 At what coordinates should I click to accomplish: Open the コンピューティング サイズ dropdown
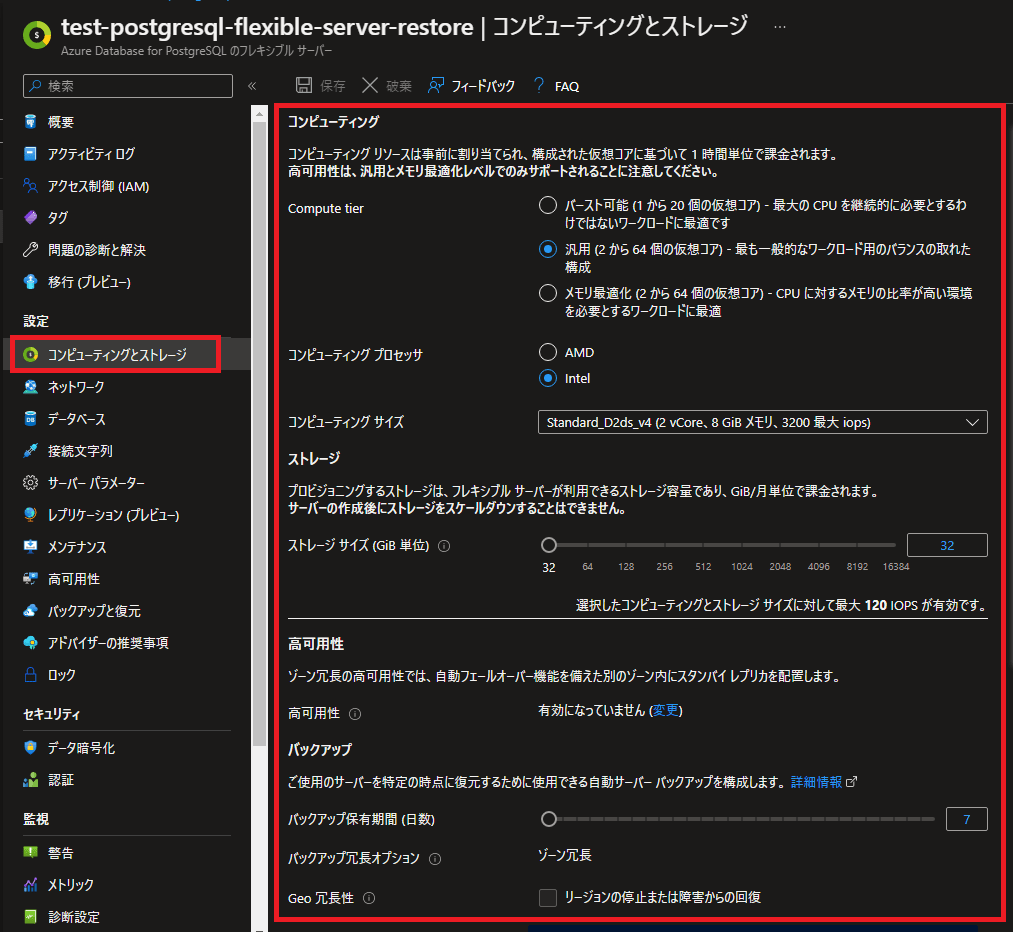pos(762,422)
